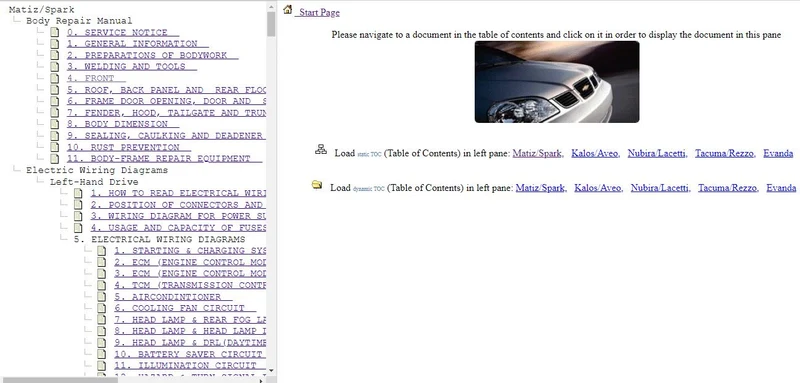The height and width of the screenshot is (383, 800).
Task: Click document icon next to PREPARATIONS OF BODYWORK
Action: [x=55, y=55]
